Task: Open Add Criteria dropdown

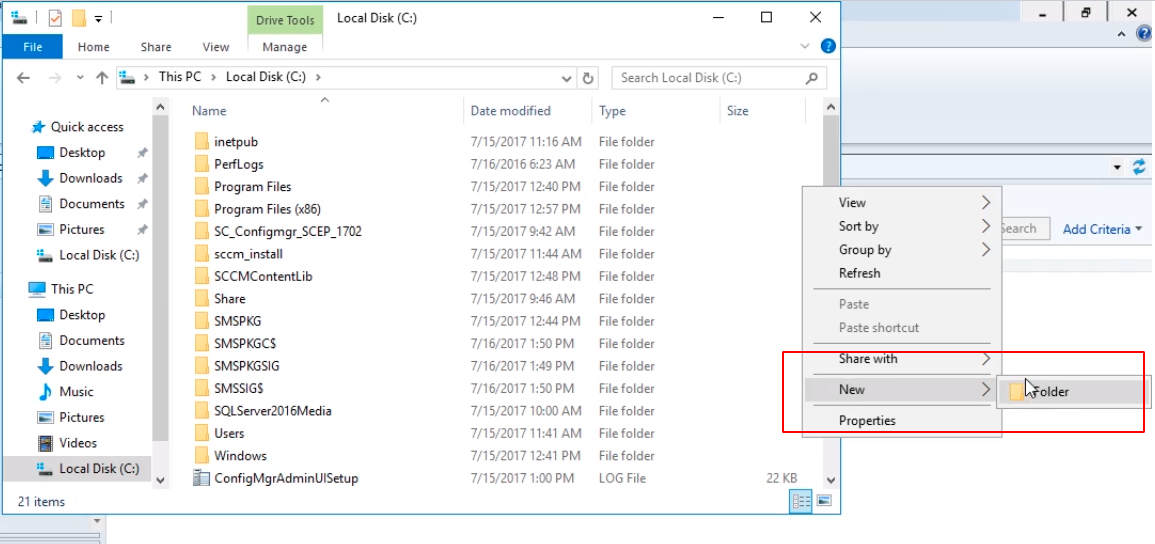Action: click(1102, 229)
